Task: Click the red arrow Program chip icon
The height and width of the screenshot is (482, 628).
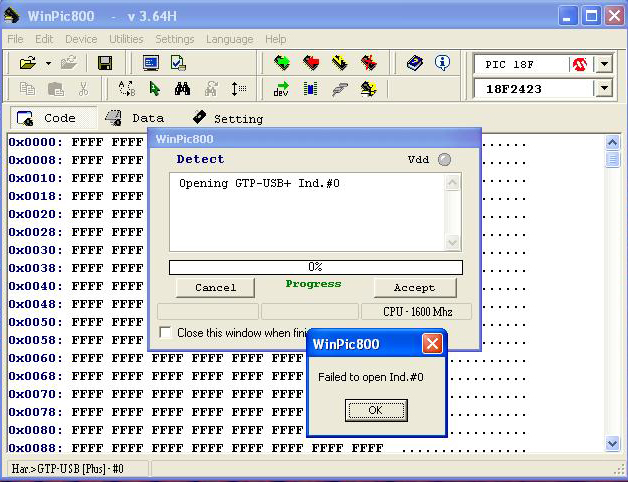Action: (x=311, y=63)
